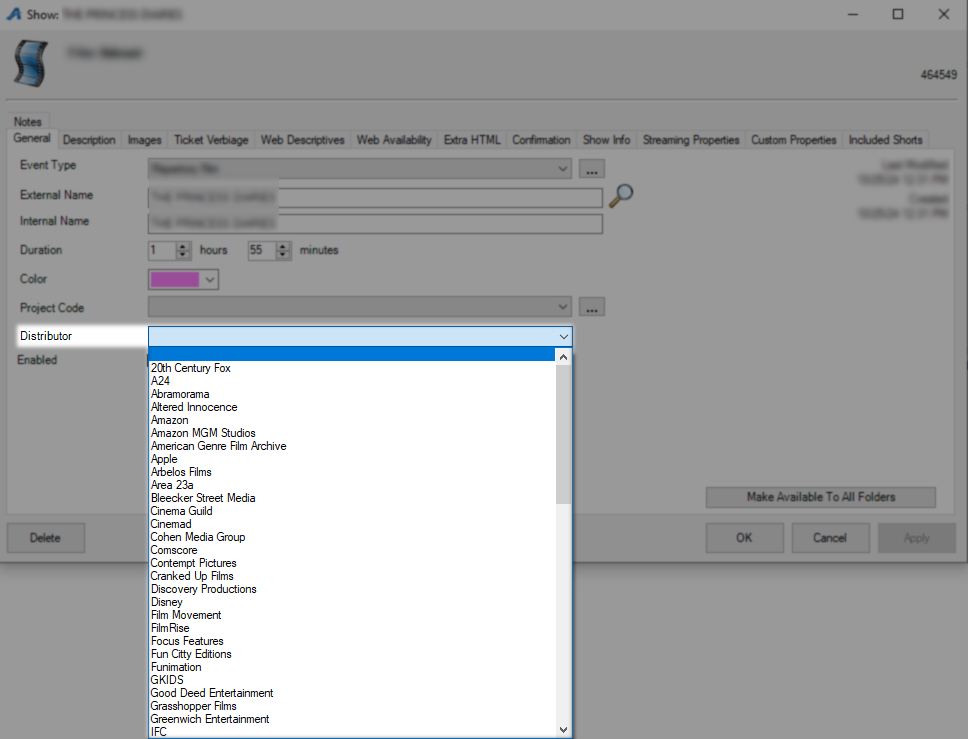
Task: Open the Extra HTML tab
Action: (472, 140)
